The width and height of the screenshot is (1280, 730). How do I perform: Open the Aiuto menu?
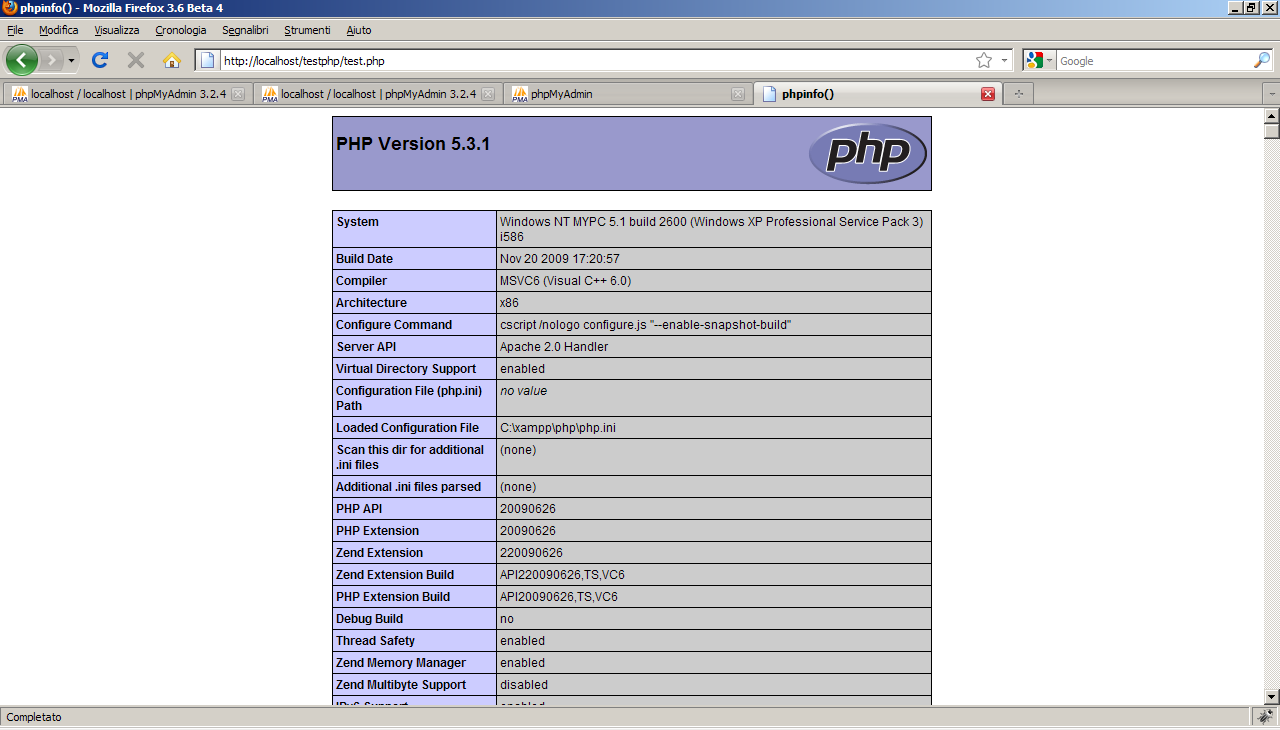pos(358,30)
